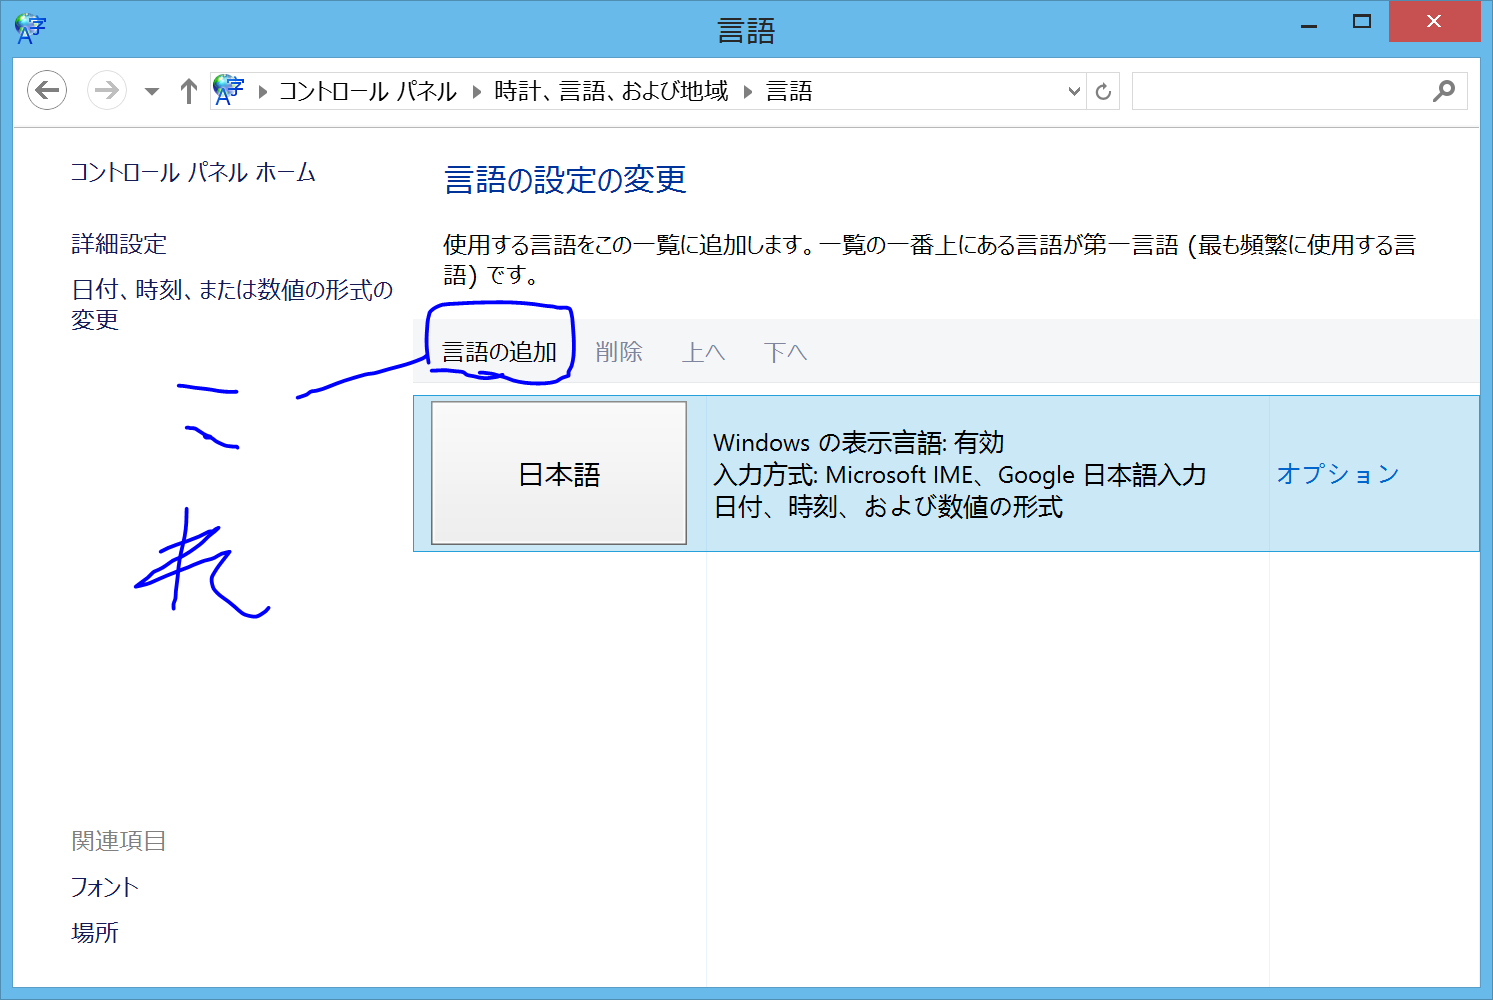Click コントロール パネル breadcrumb
Image resolution: width=1493 pixels, height=1000 pixels.
pyautogui.click(x=368, y=92)
